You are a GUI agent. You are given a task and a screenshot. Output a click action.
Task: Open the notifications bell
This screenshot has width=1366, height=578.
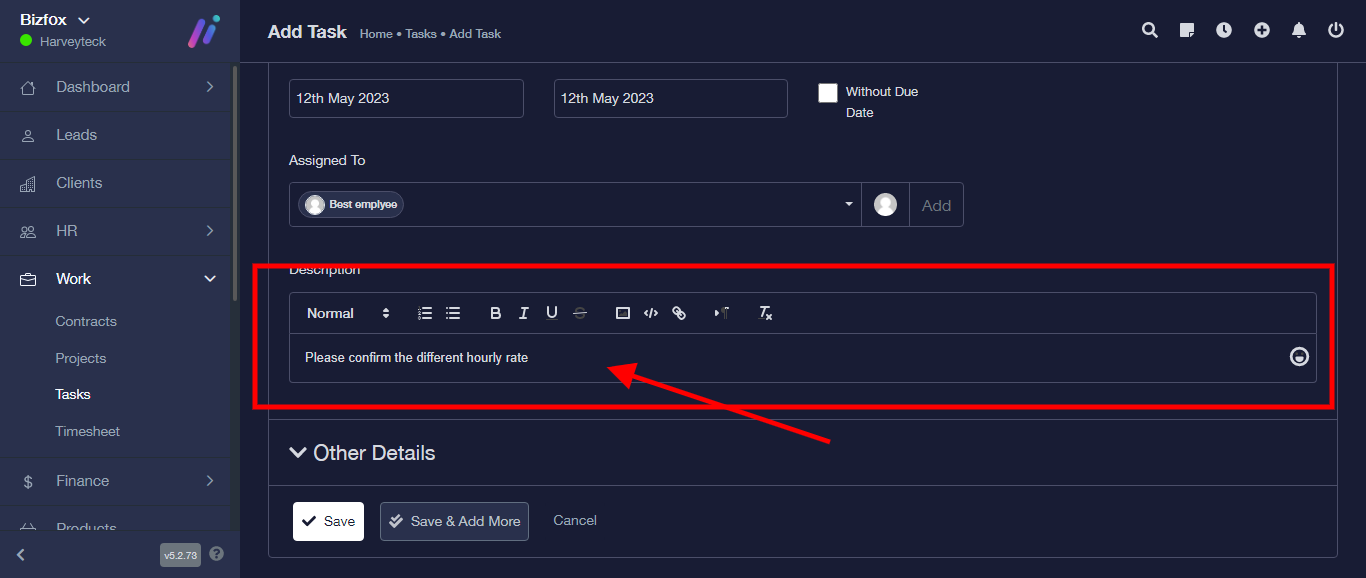(x=1299, y=30)
